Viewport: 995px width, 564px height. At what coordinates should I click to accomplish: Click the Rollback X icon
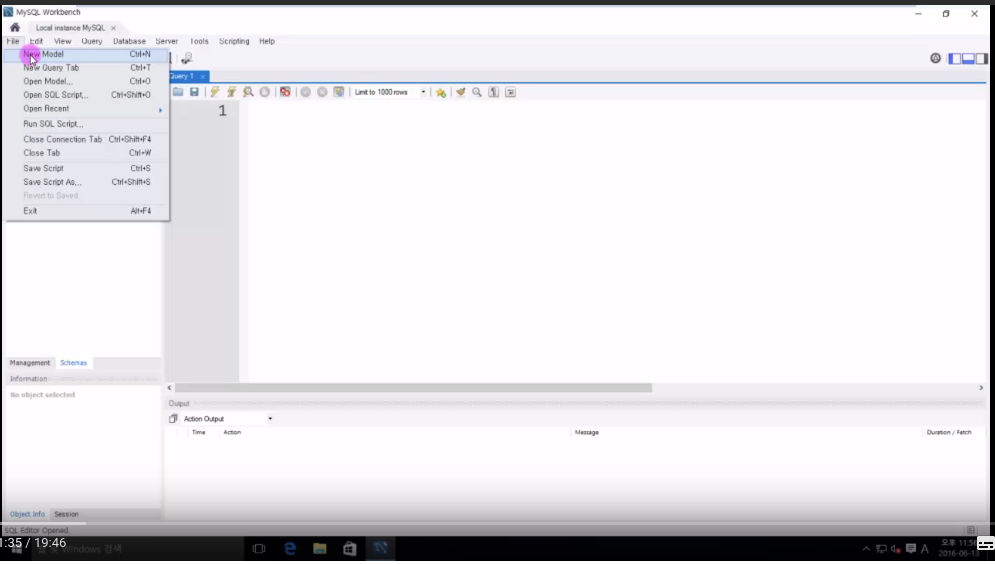click(x=322, y=92)
